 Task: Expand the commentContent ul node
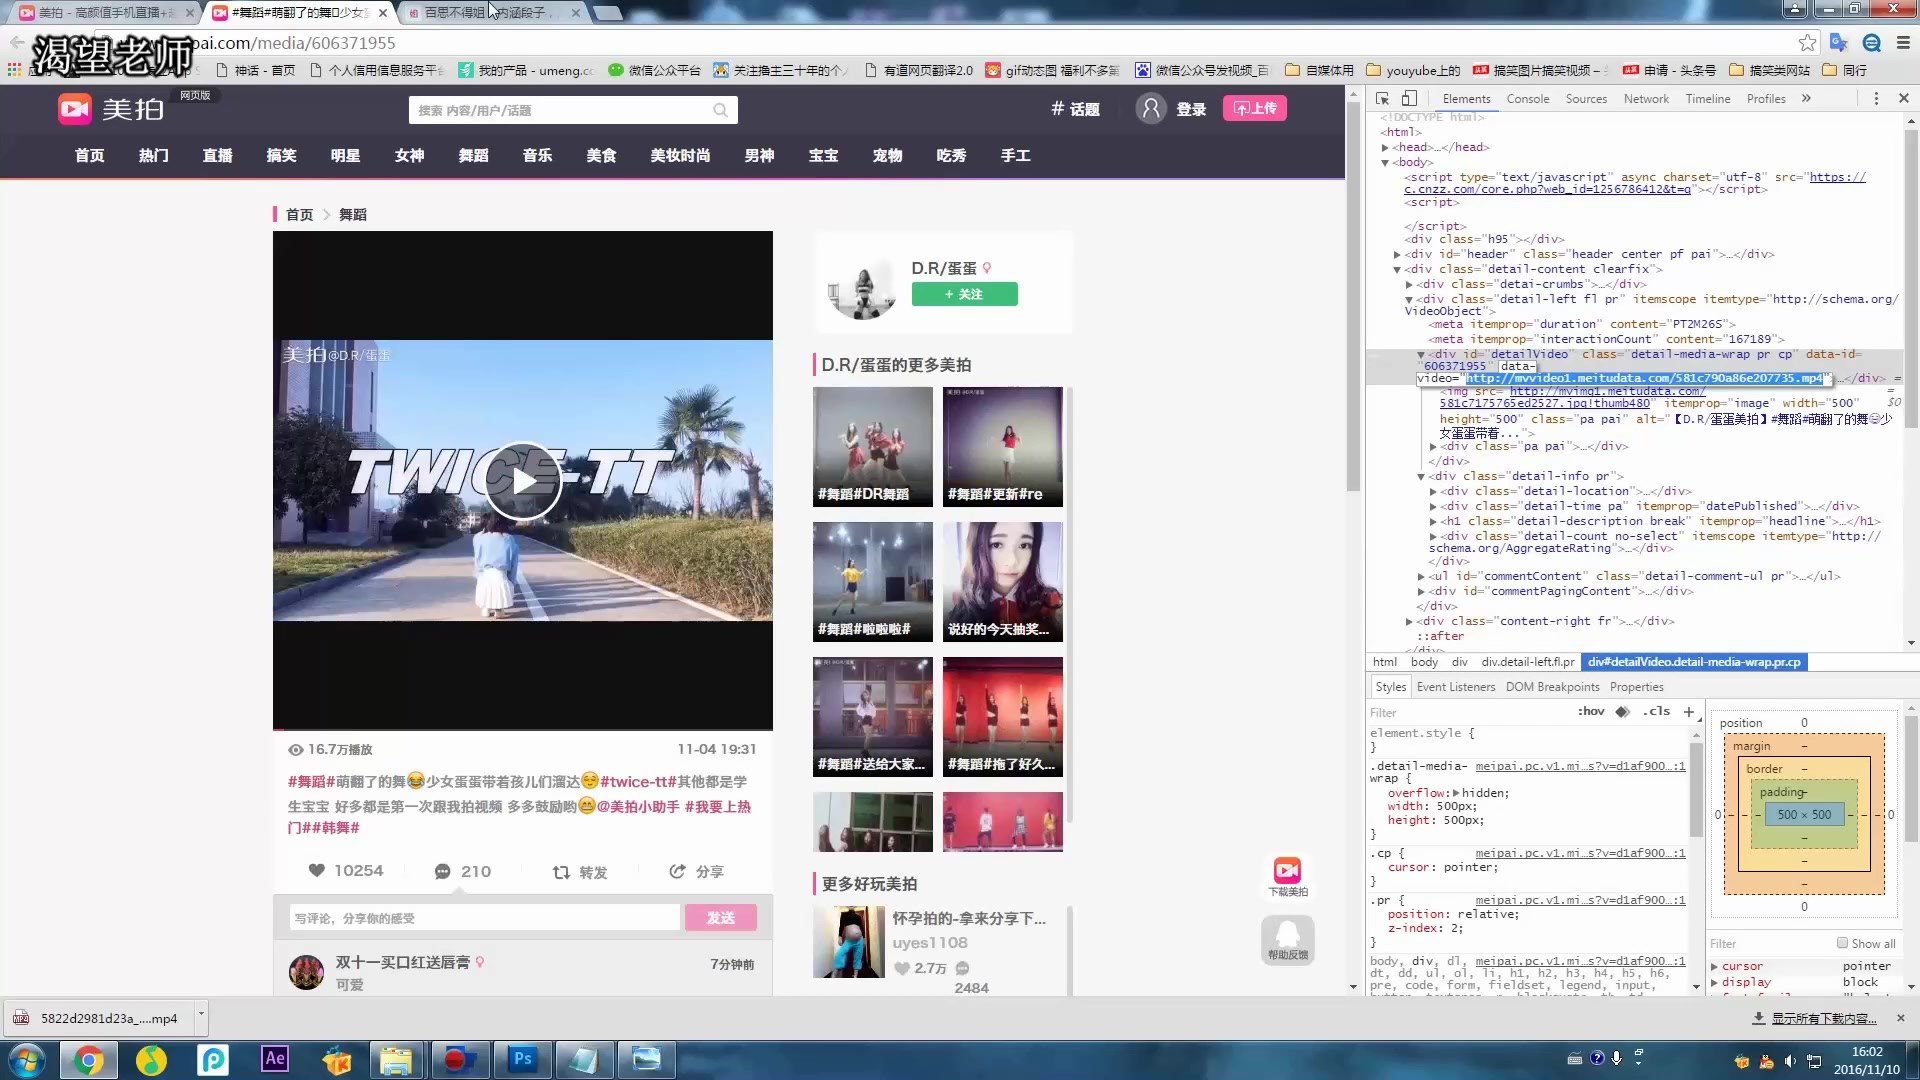coord(1421,576)
